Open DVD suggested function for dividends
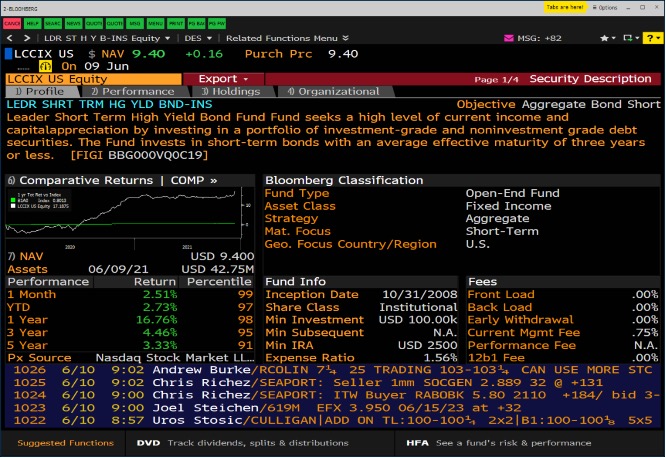The width and height of the screenshot is (666, 458). point(243,443)
